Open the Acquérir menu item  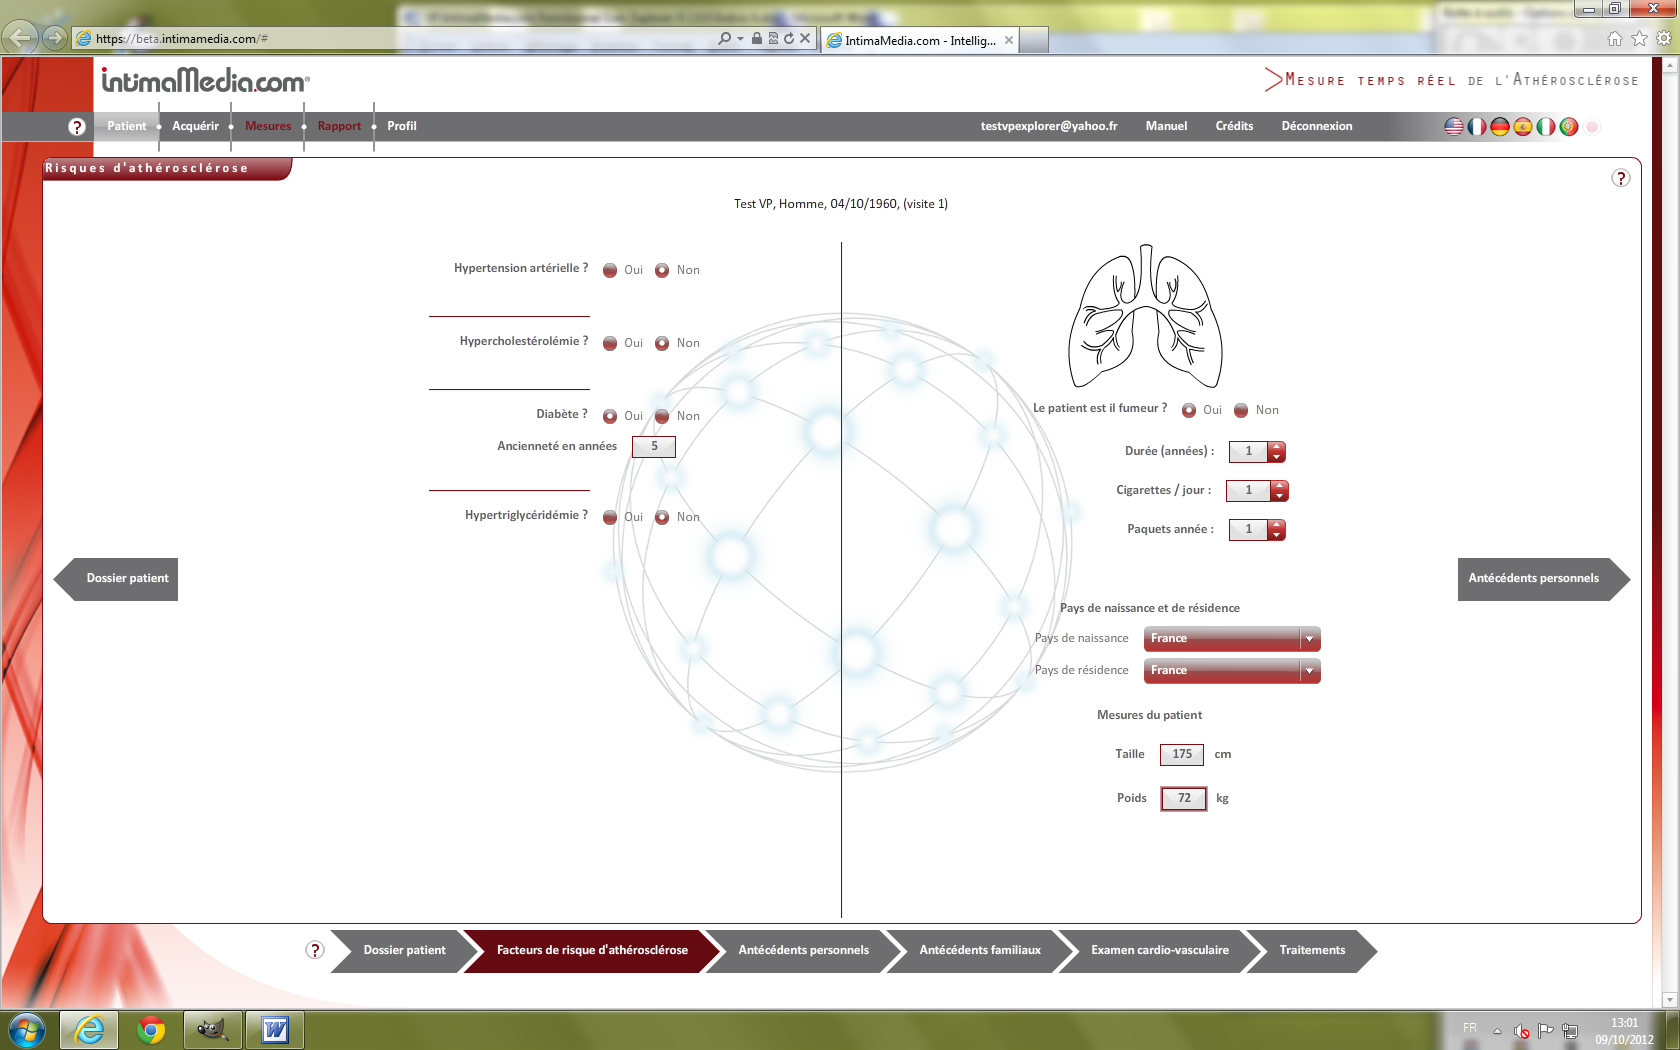(x=195, y=126)
